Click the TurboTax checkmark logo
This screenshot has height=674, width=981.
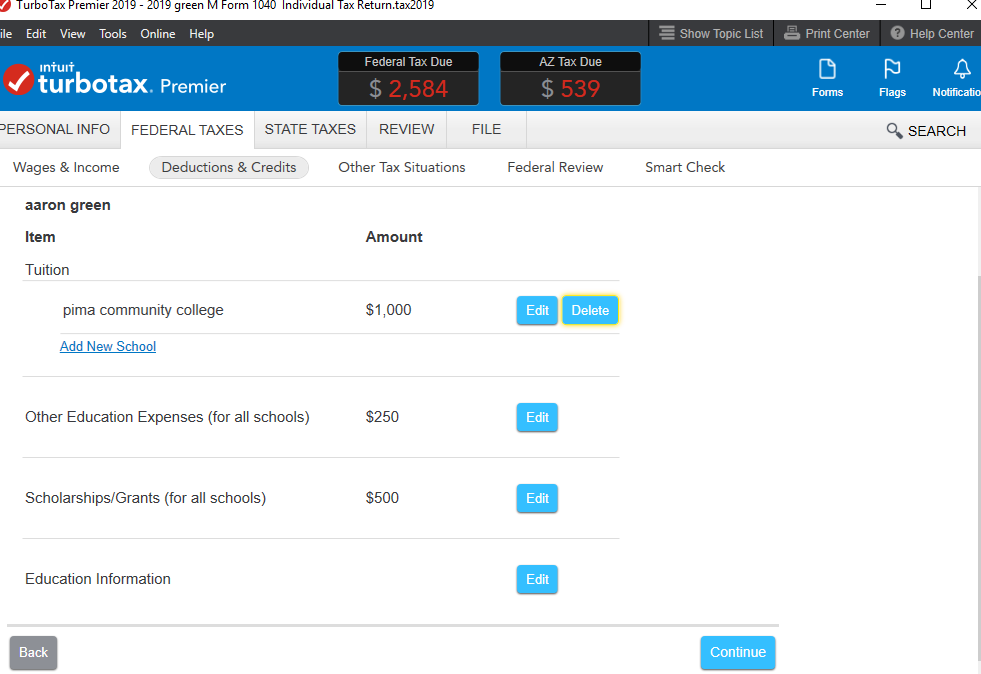tap(18, 80)
